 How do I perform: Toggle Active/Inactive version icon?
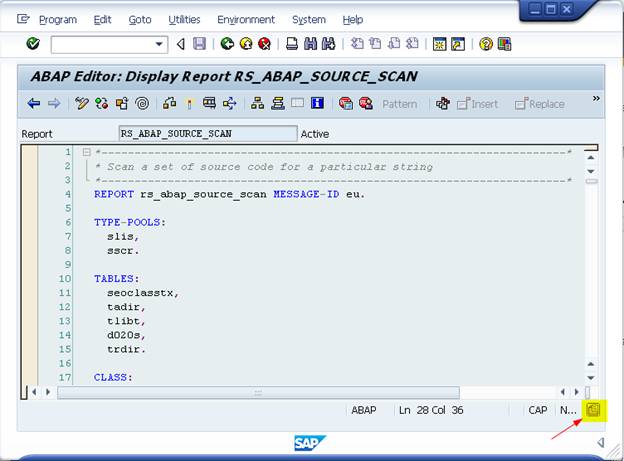[x=101, y=104]
